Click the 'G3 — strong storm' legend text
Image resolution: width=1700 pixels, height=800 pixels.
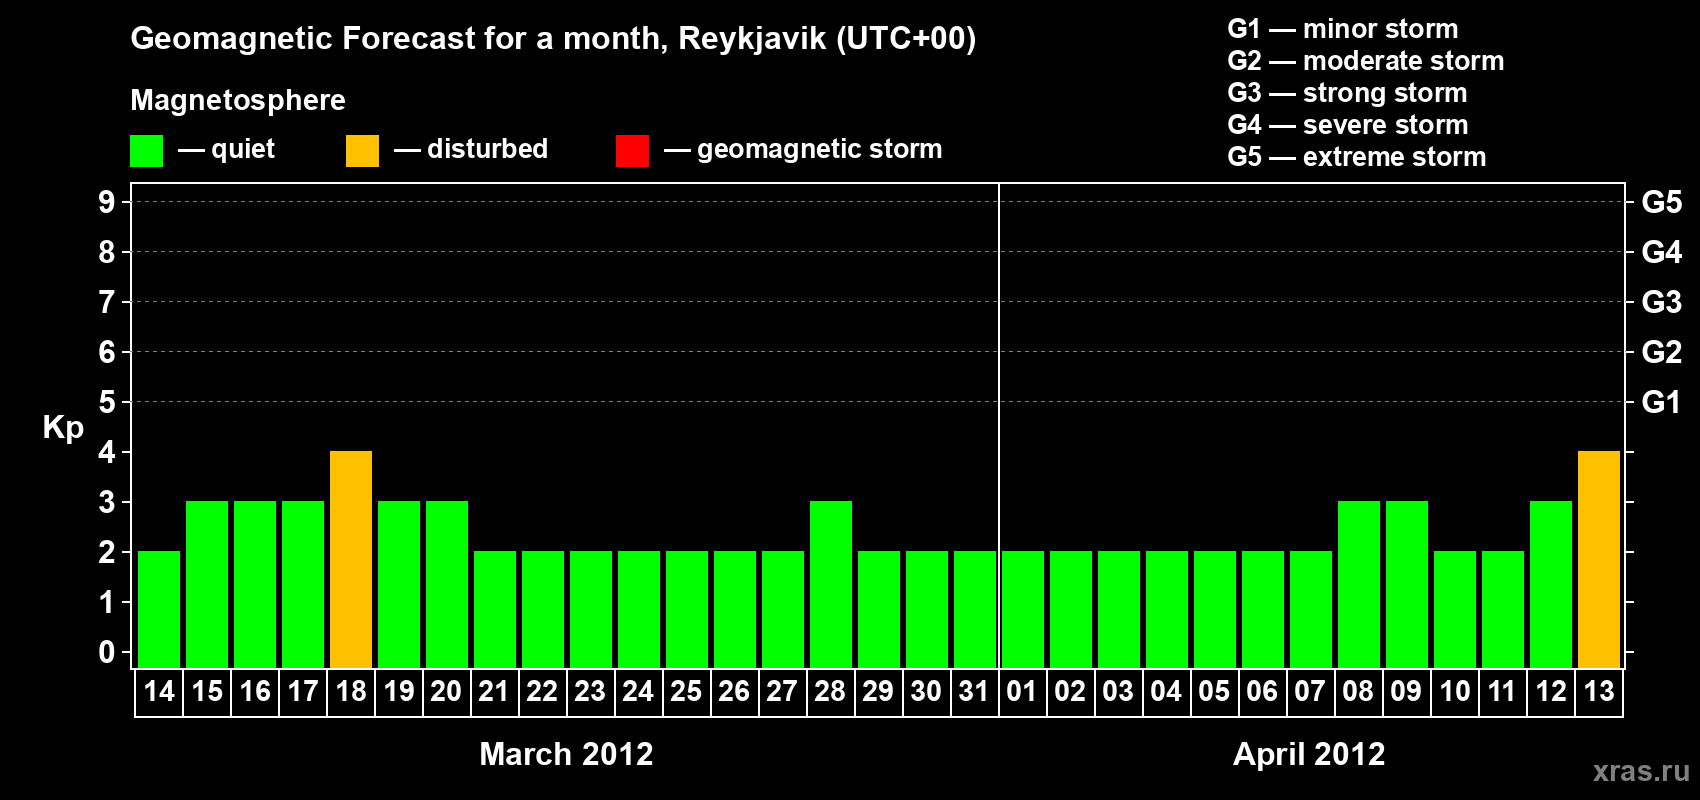pyautogui.click(x=1348, y=93)
